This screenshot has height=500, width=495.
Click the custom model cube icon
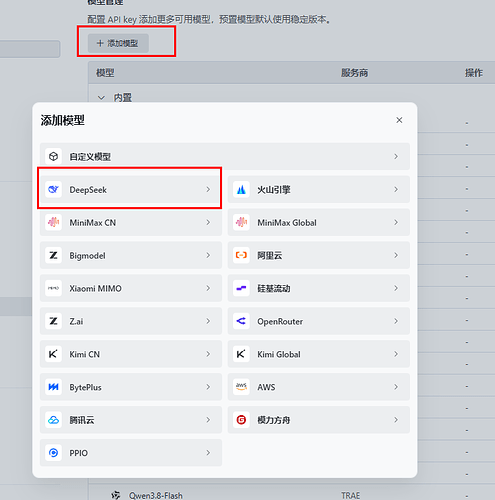pyautogui.click(x=53, y=156)
